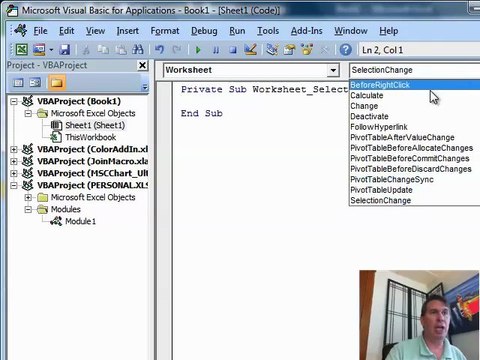
Task: Select Module1 in project tree
Action: click(x=80, y=221)
